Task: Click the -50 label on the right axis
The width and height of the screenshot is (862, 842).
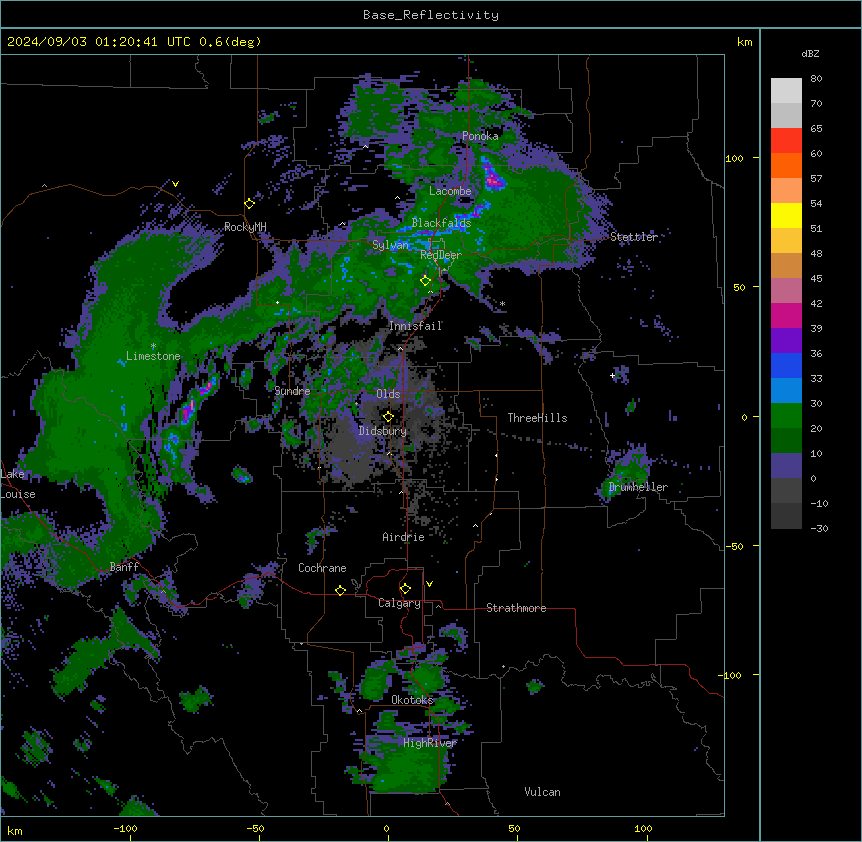Action: [734, 546]
